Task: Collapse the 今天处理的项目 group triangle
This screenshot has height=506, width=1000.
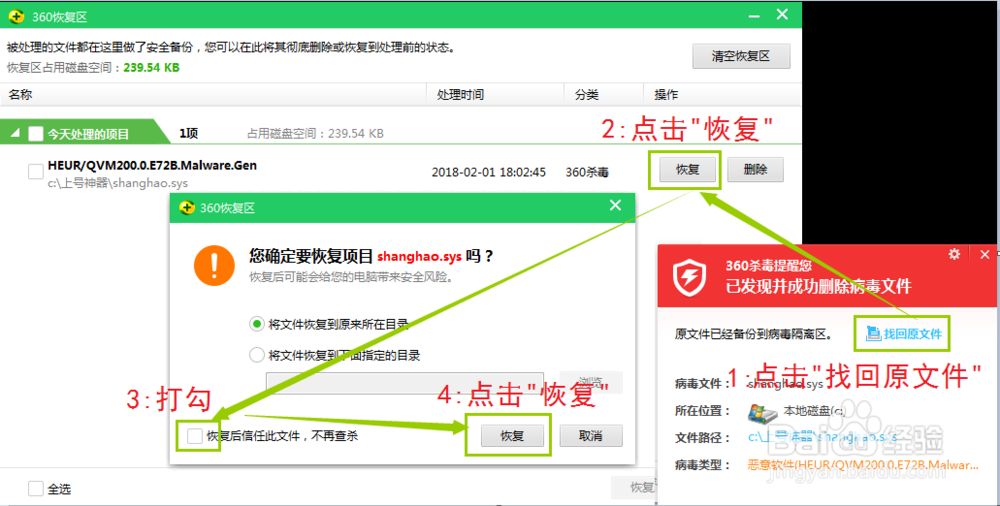Action: (x=15, y=133)
